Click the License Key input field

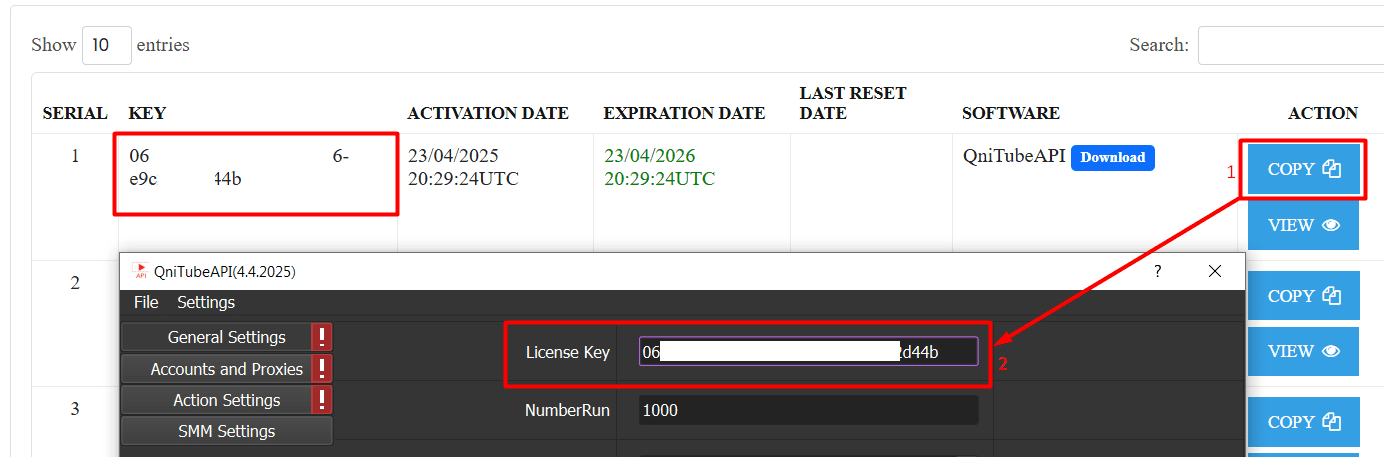(808, 352)
